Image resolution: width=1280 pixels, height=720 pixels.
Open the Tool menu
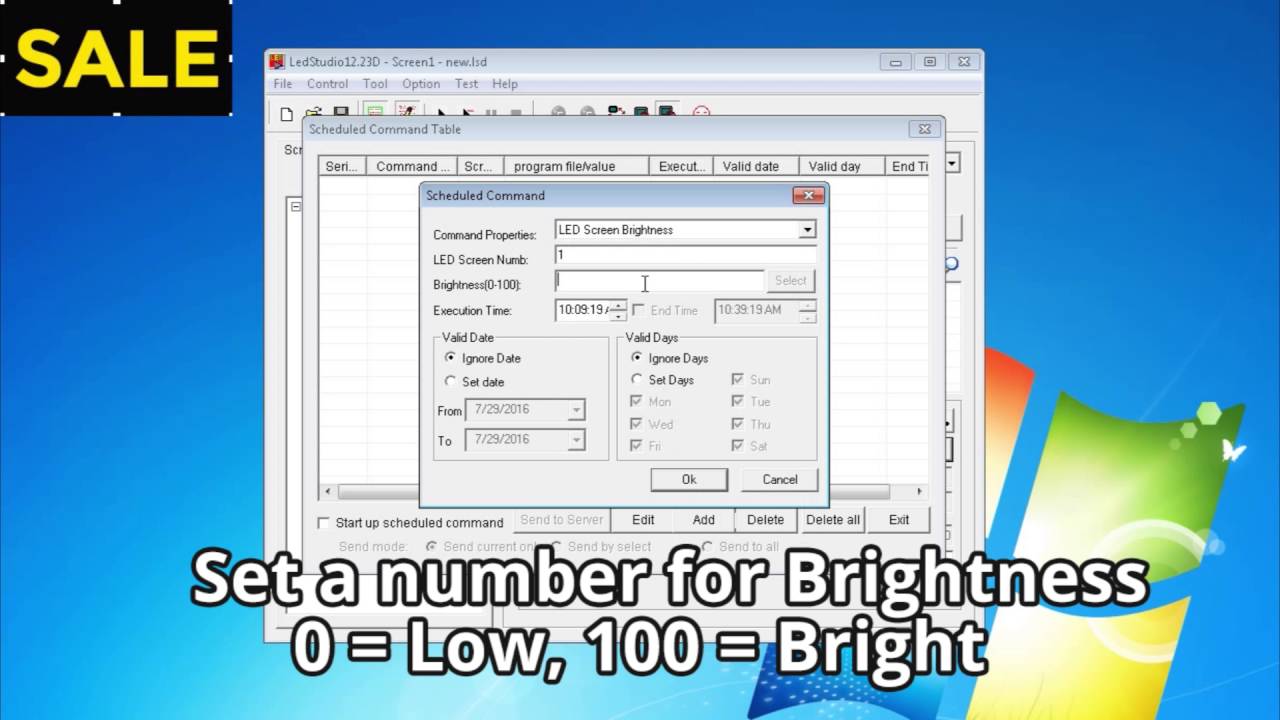coord(375,84)
